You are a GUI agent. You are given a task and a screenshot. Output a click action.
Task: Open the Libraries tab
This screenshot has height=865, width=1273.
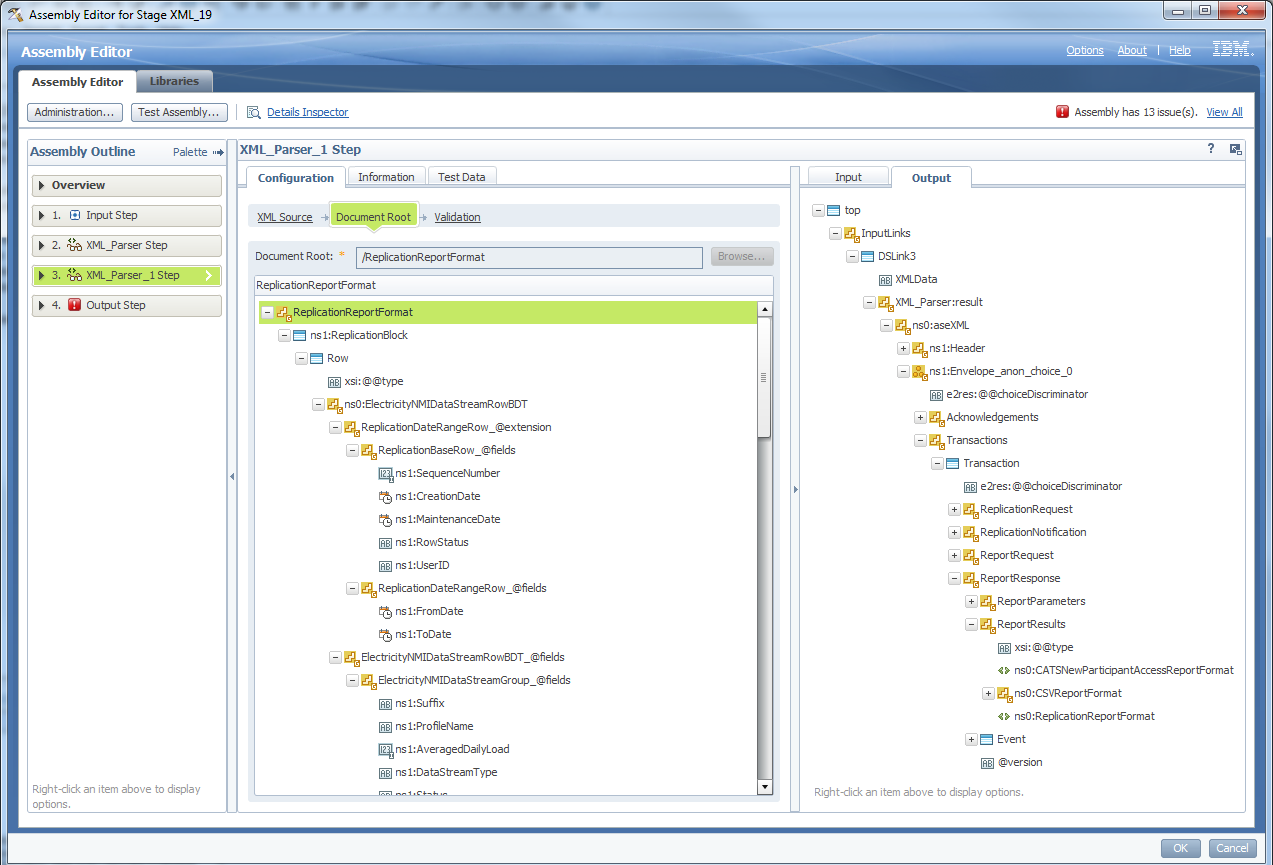point(174,81)
